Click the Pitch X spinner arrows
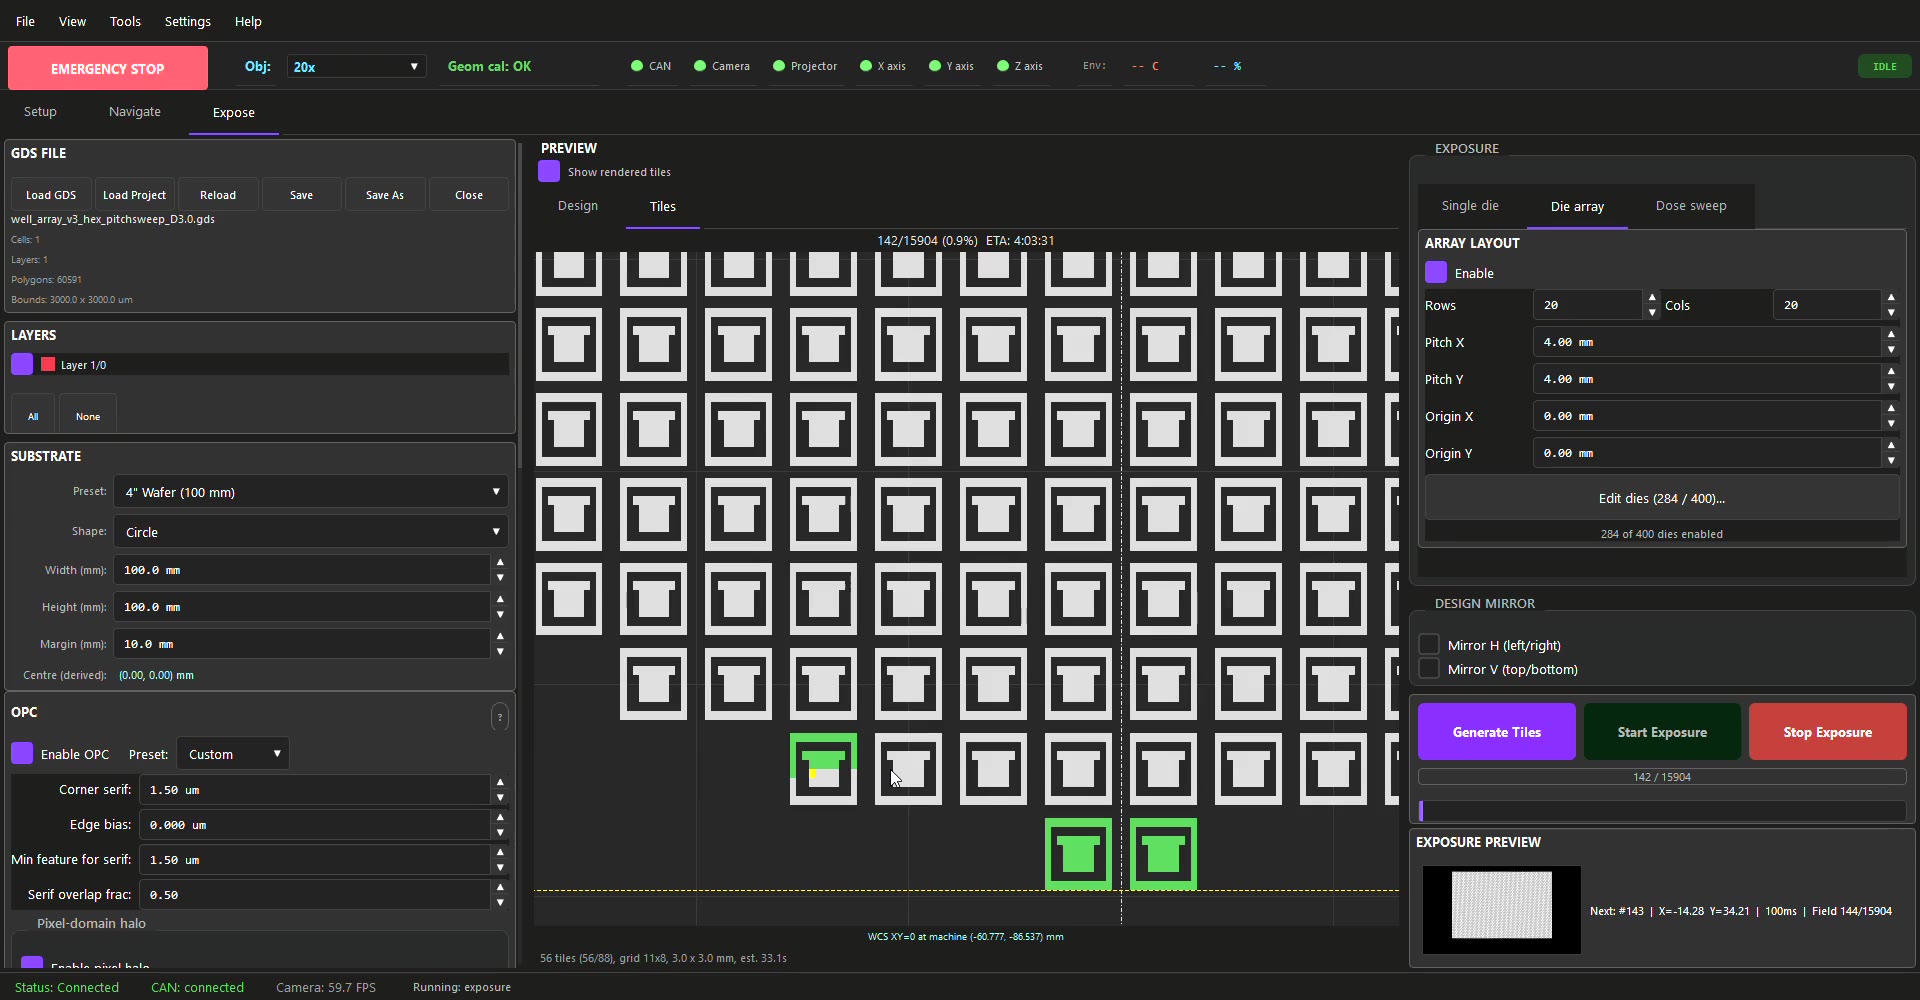 click(x=1890, y=342)
